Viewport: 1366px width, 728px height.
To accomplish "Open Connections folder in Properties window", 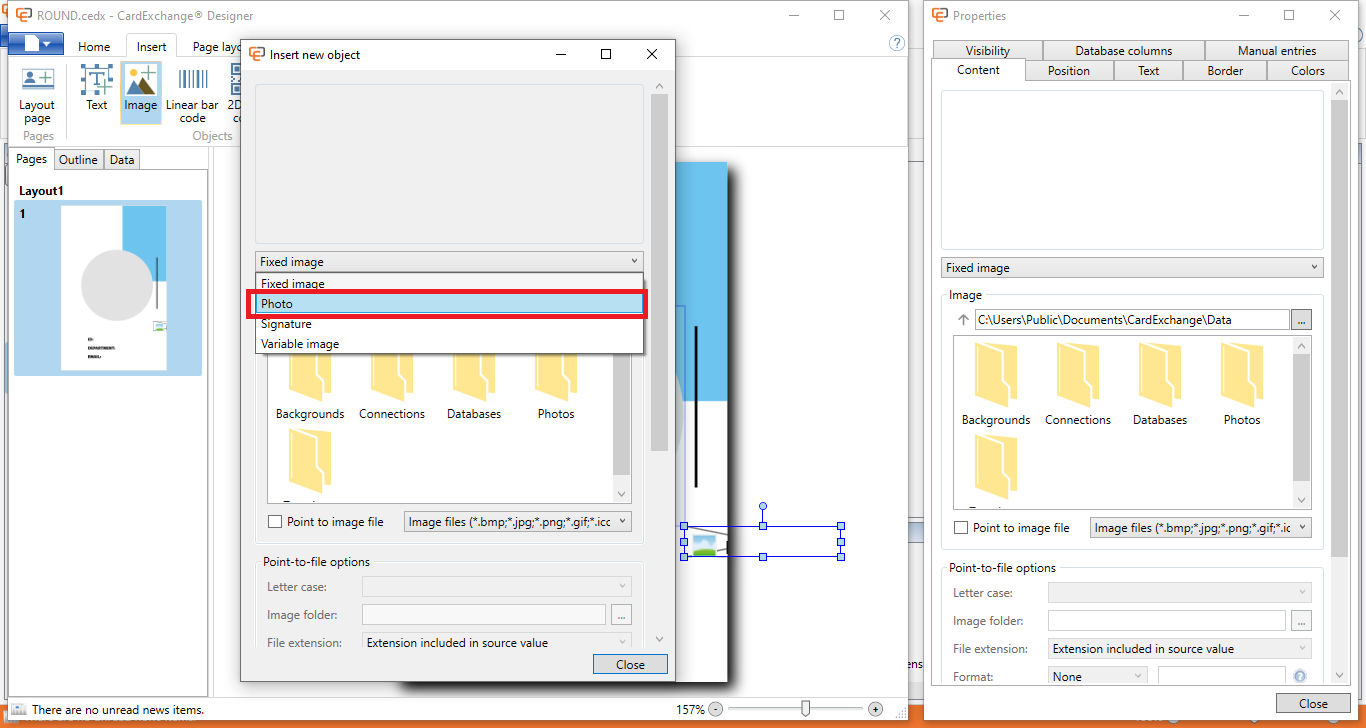I will click(1078, 385).
